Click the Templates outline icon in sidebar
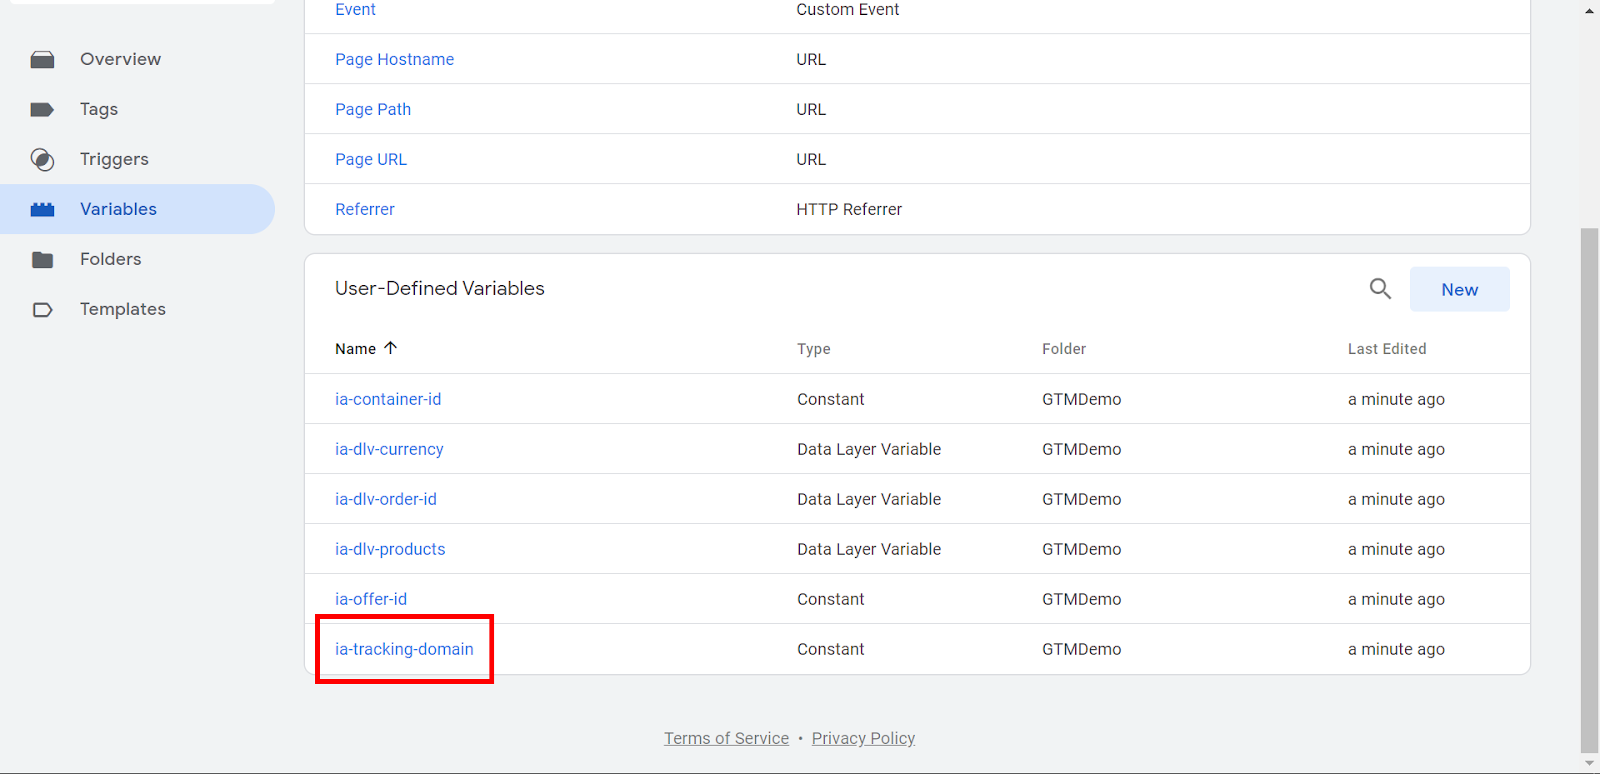The height and width of the screenshot is (774, 1600). [x=42, y=310]
